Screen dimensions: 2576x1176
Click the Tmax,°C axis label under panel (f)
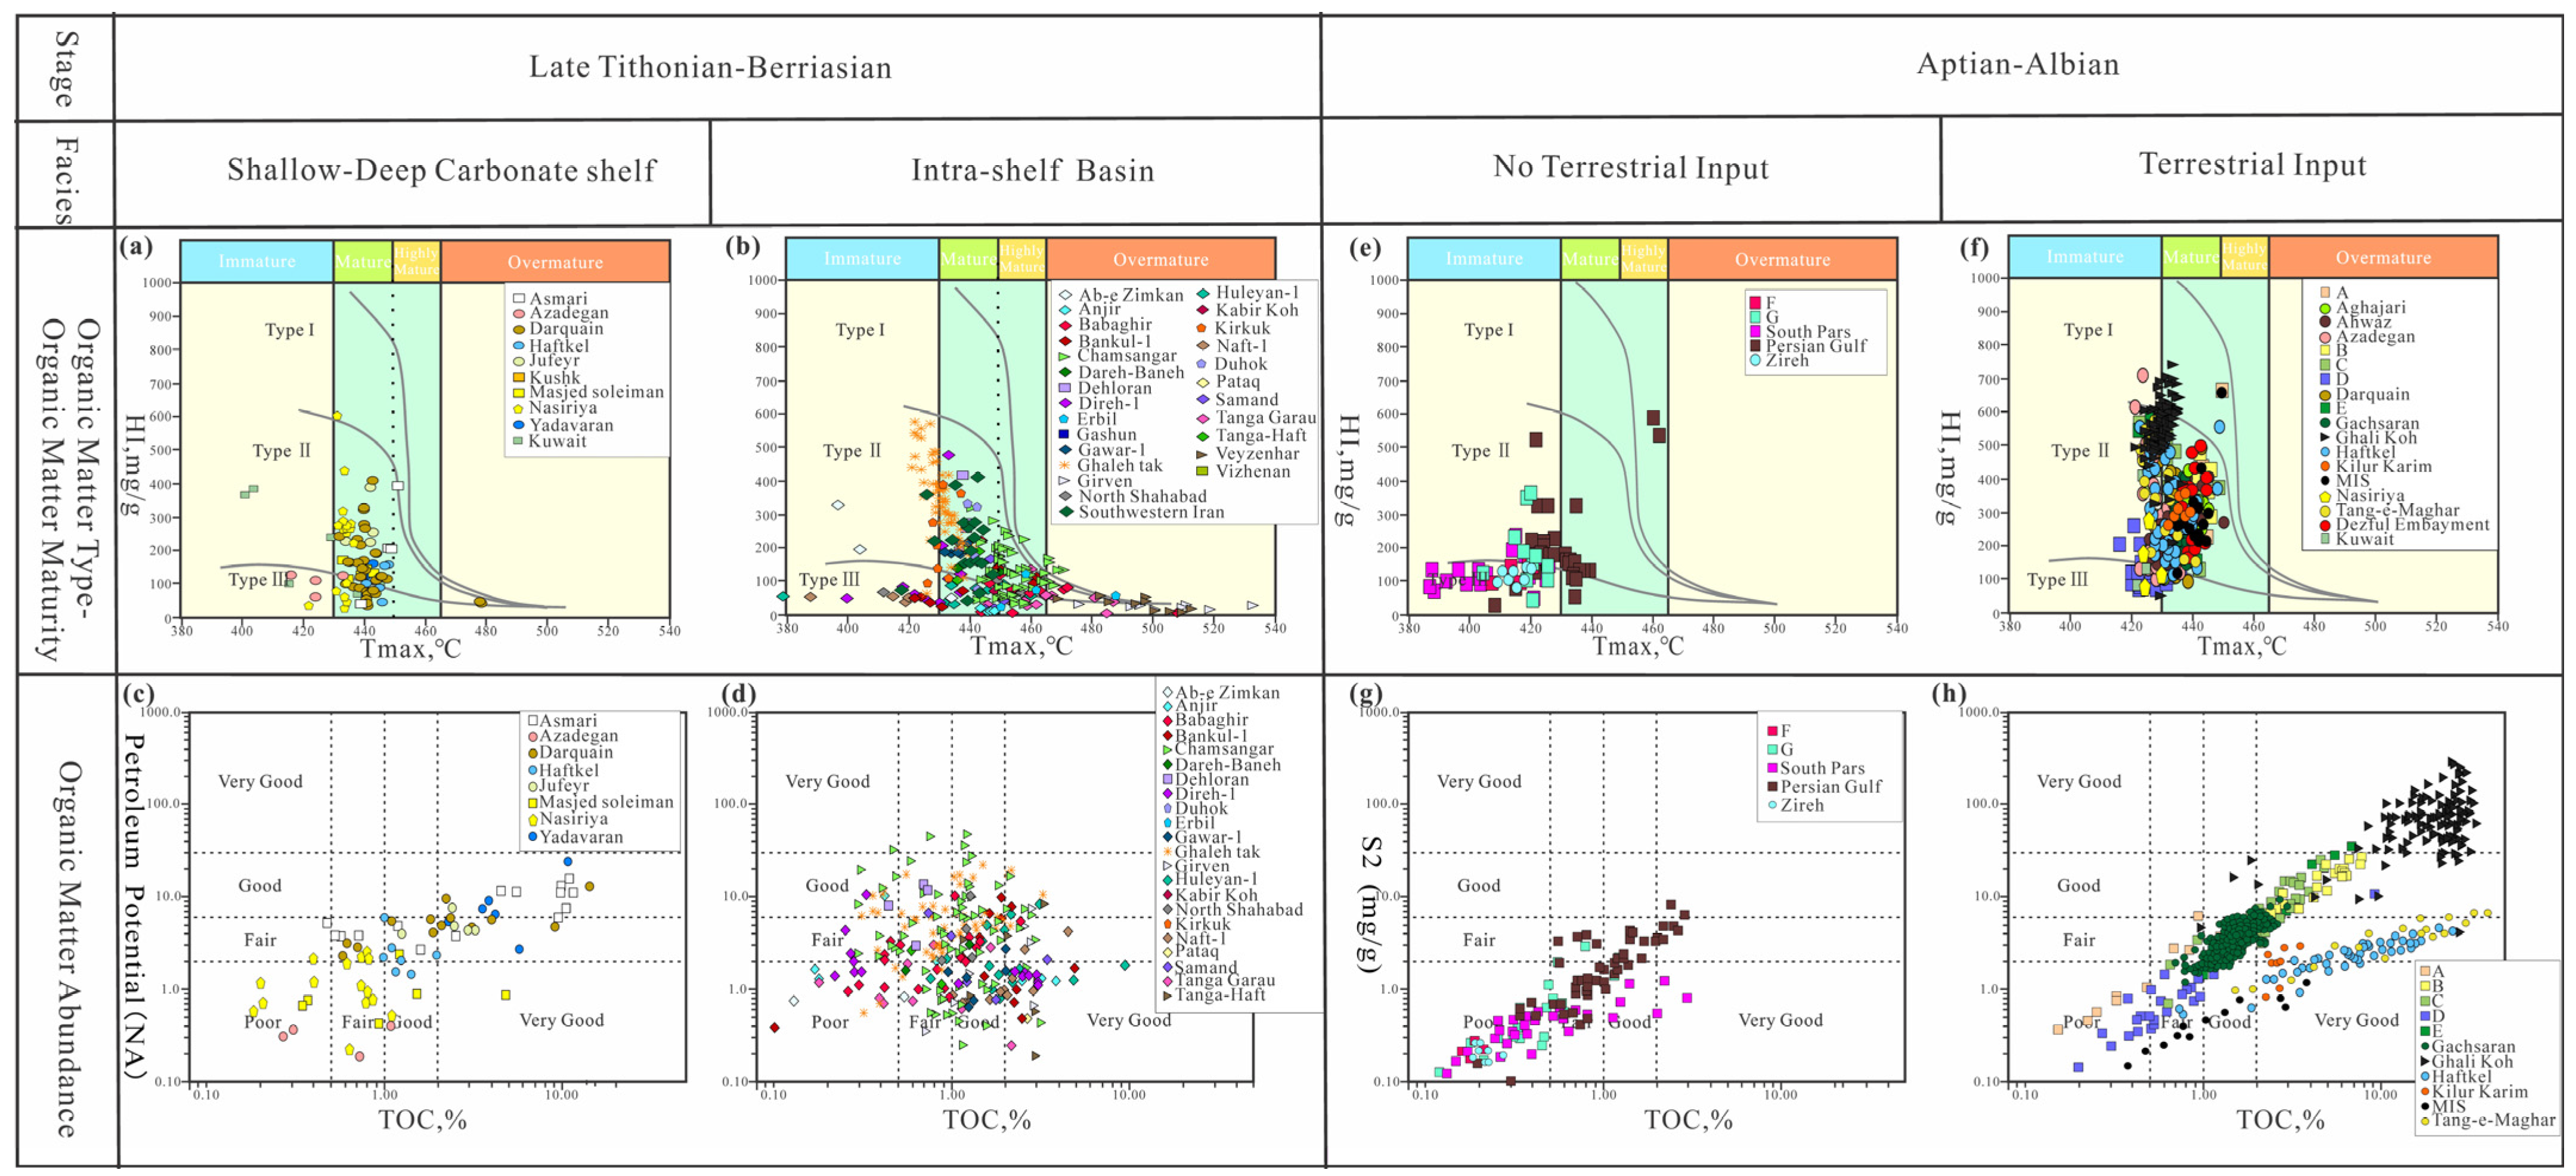click(x=2241, y=647)
